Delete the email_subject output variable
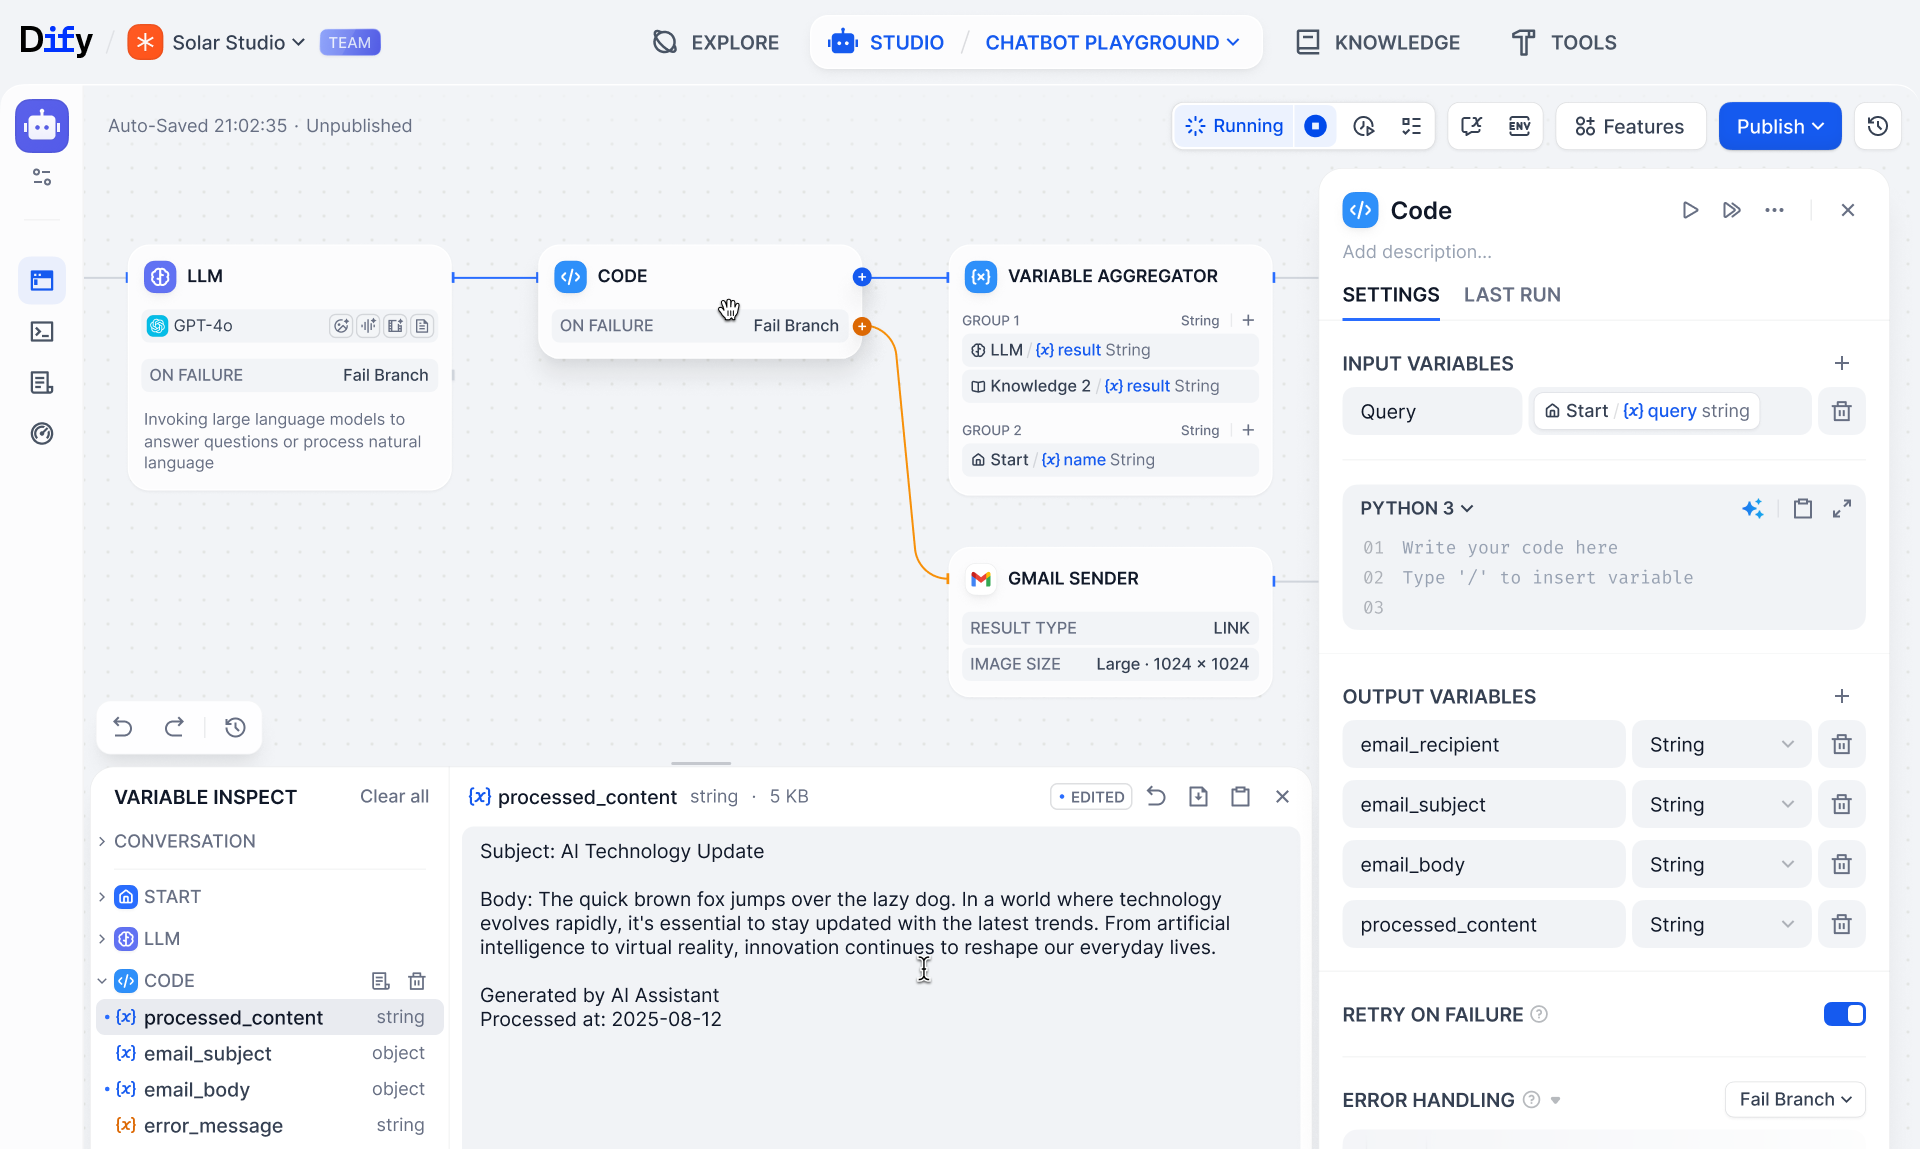This screenshot has width=1920, height=1149. (x=1842, y=804)
